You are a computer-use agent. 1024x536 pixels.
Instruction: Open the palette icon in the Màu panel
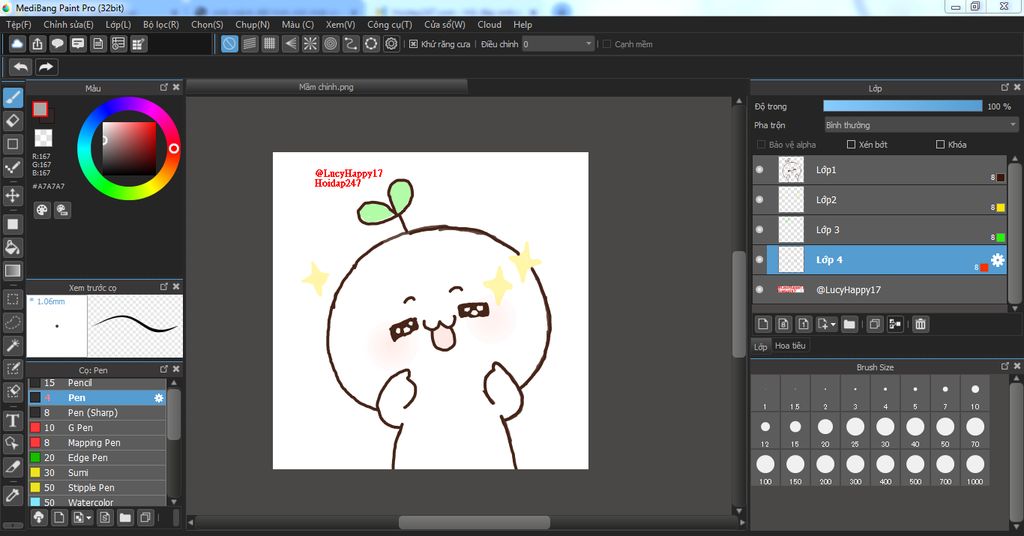click(42, 210)
